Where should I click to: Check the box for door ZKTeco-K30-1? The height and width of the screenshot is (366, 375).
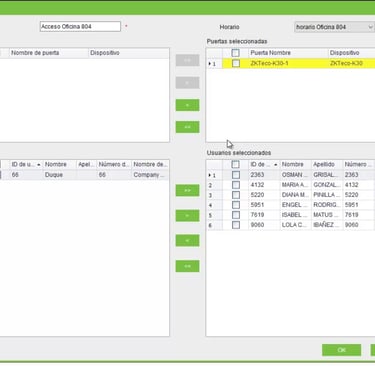tap(236, 63)
